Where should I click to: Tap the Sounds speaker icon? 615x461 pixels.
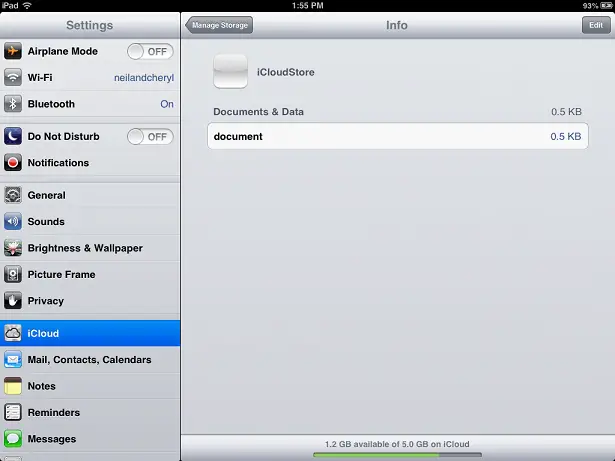[13, 222]
